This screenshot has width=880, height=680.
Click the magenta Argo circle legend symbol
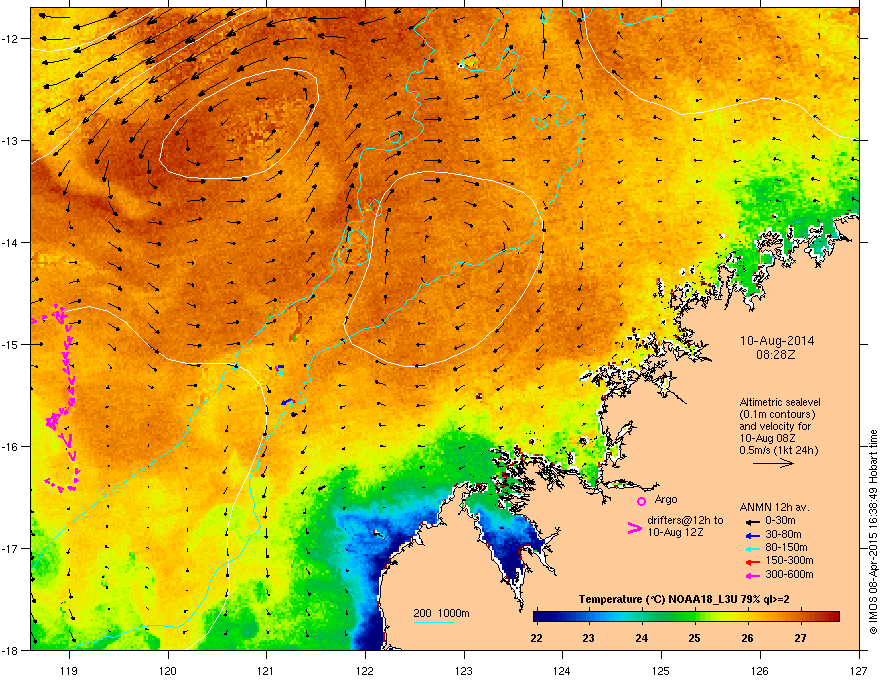click(x=641, y=501)
